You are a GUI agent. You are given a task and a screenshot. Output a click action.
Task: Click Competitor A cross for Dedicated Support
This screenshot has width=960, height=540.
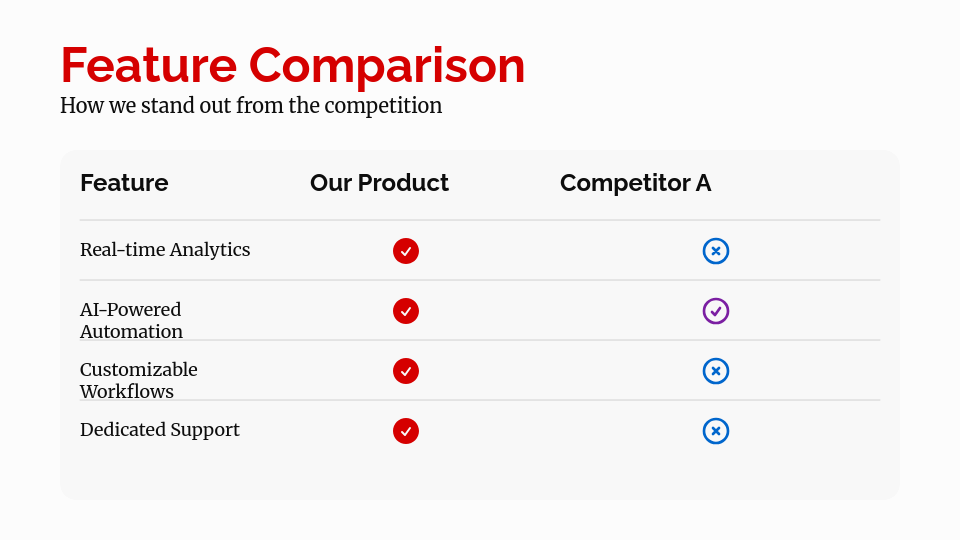click(x=716, y=431)
